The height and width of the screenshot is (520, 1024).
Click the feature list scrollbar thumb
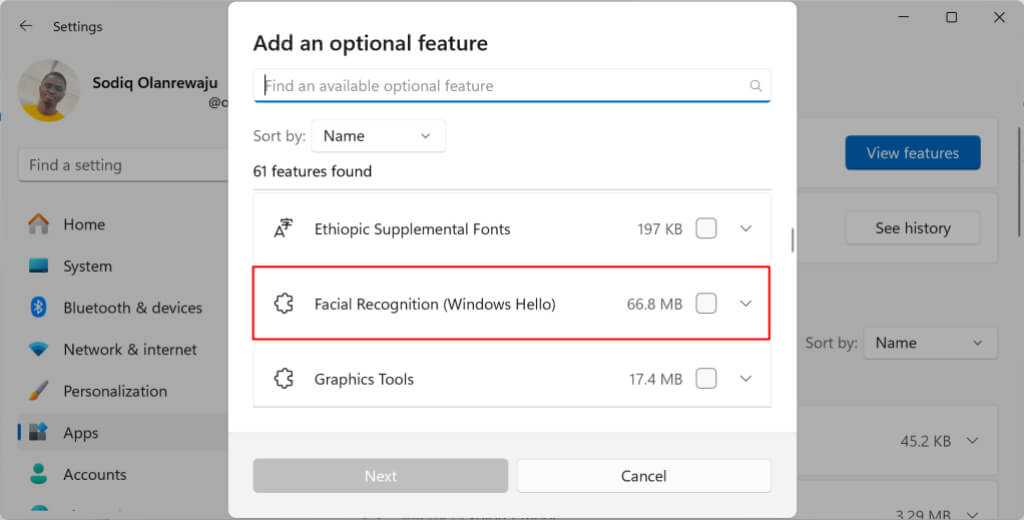point(793,240)
